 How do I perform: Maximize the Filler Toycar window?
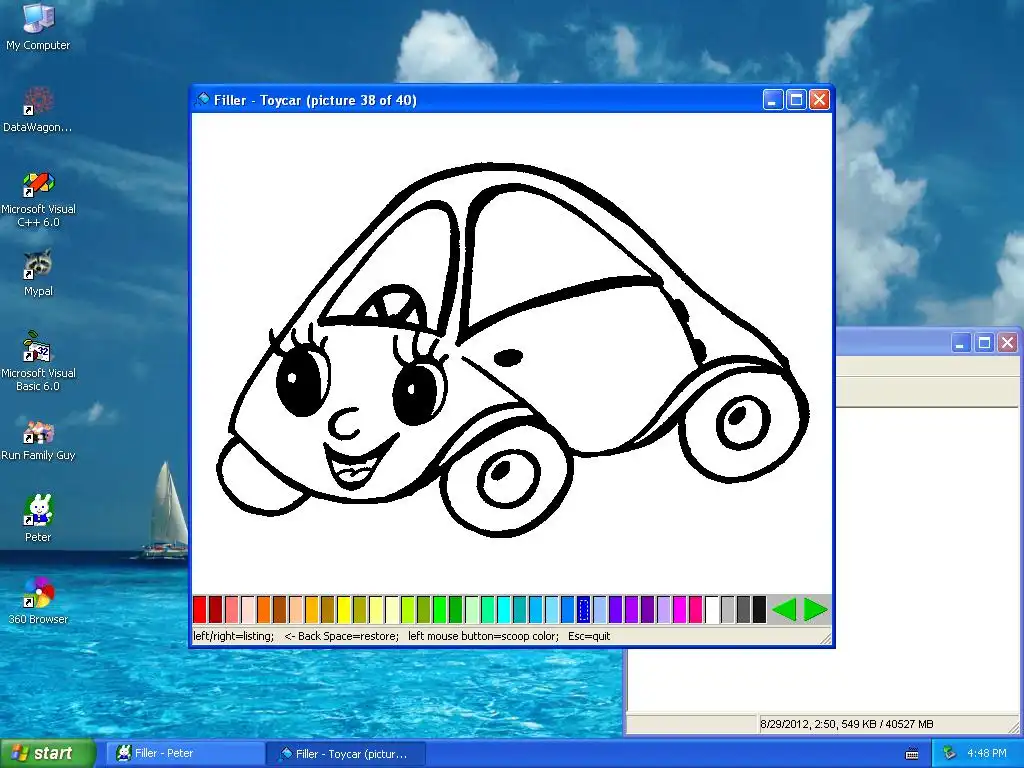(x=796, y=100)
